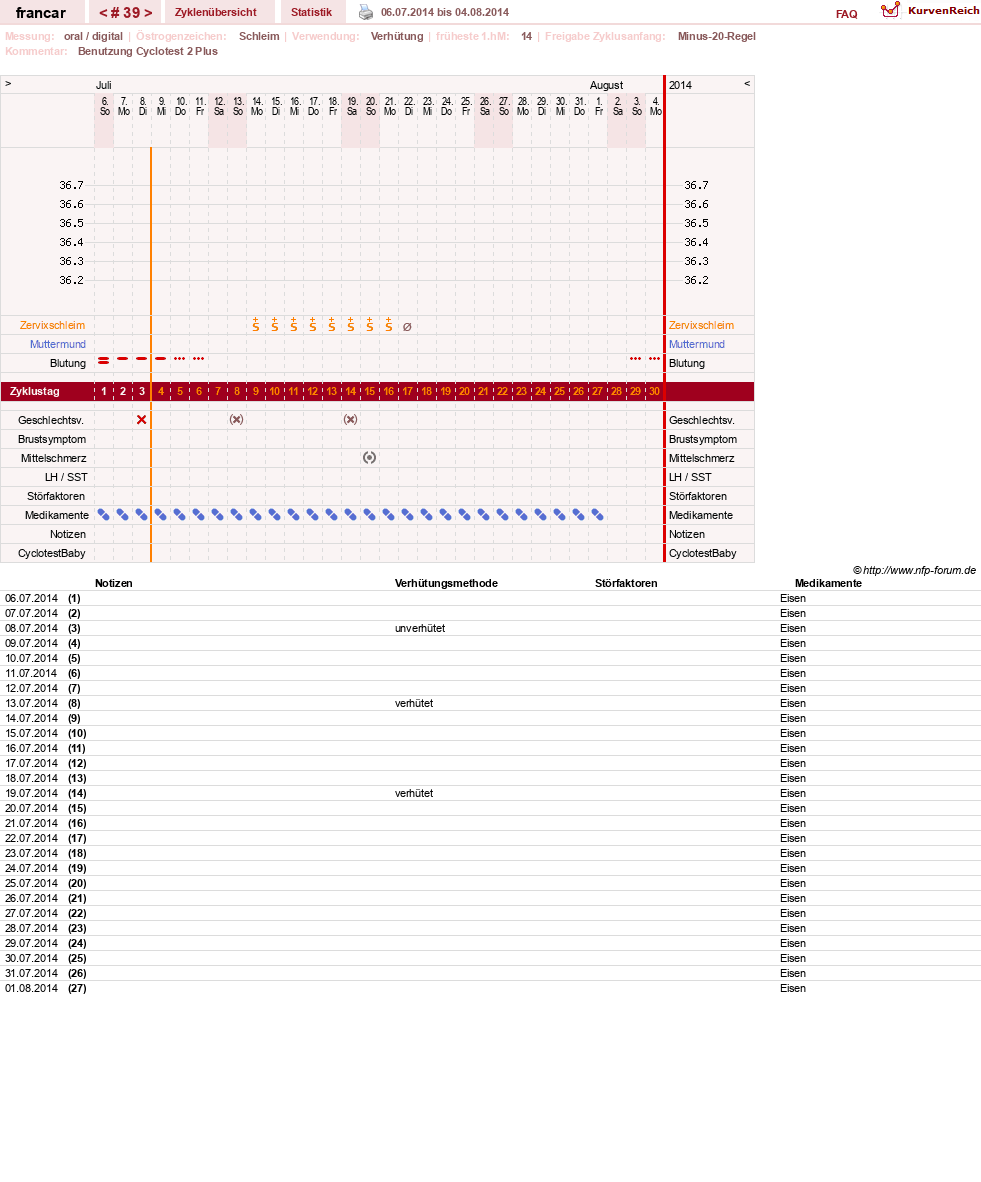This screenshot has width=981, height=1182.
Task: Click medication pill icon on day 1
Action: click(104, 515)
